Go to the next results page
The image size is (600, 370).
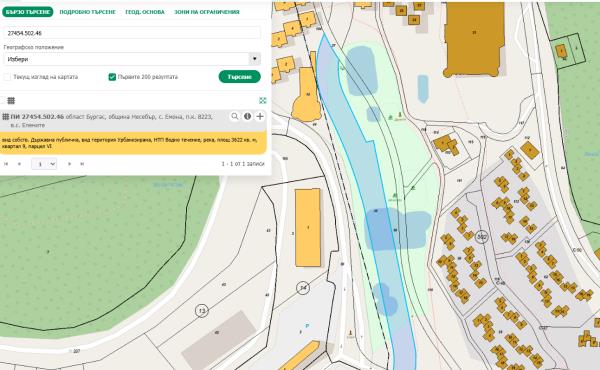coord(70,164)
